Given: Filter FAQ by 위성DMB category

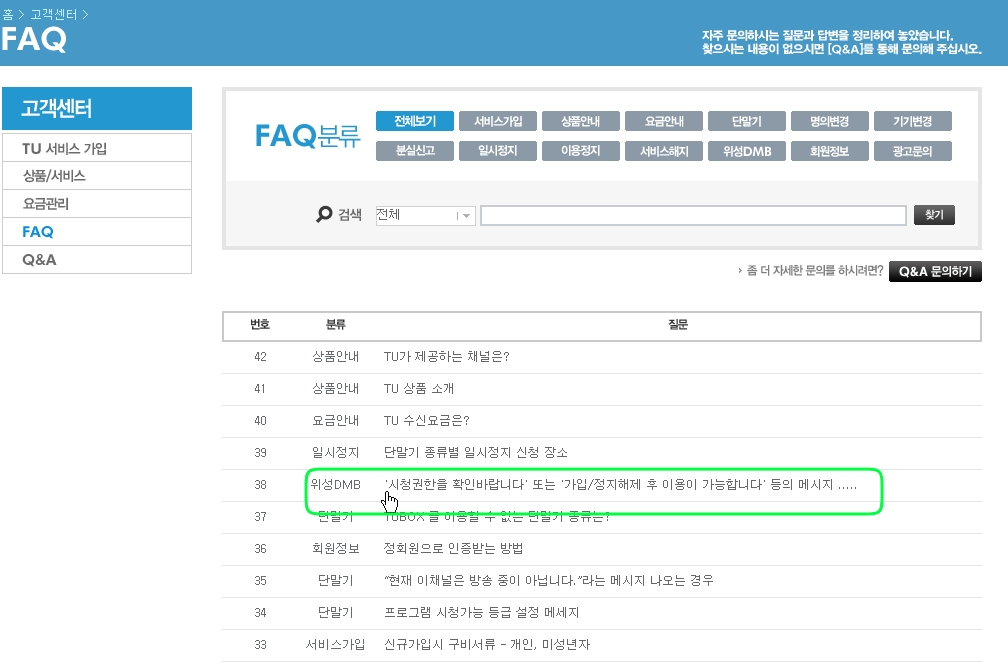Looking at the screenshot, I should tap(746, 151).
